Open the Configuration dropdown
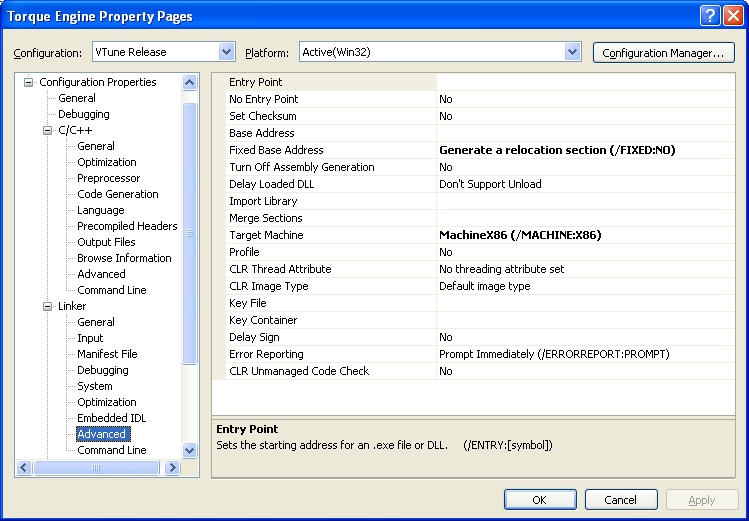Image resolution: width=749 pixels, height=521 pixels. [x=226, y=52]
